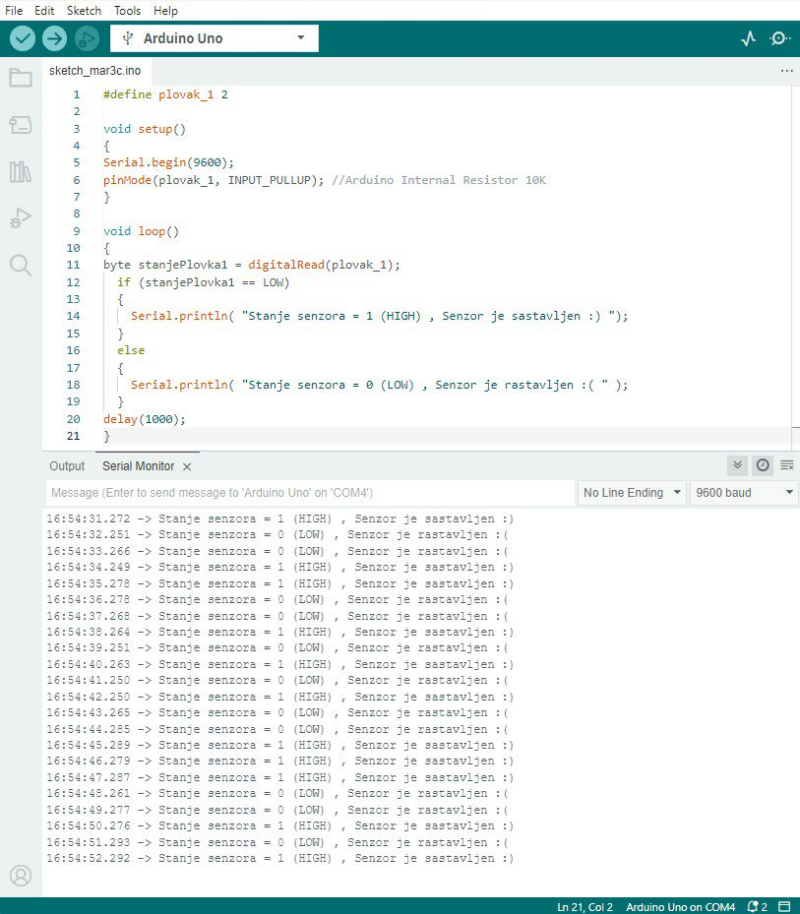Open the Serial Monitor magnifier icon
The image size is (800, 914).
pos(780,39)
